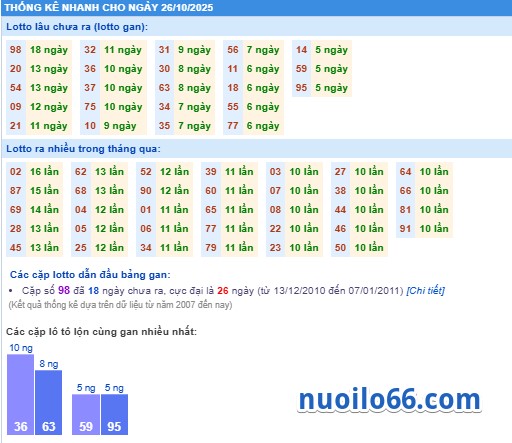
Task: Click frequent number 68
Action: [81, 191]
